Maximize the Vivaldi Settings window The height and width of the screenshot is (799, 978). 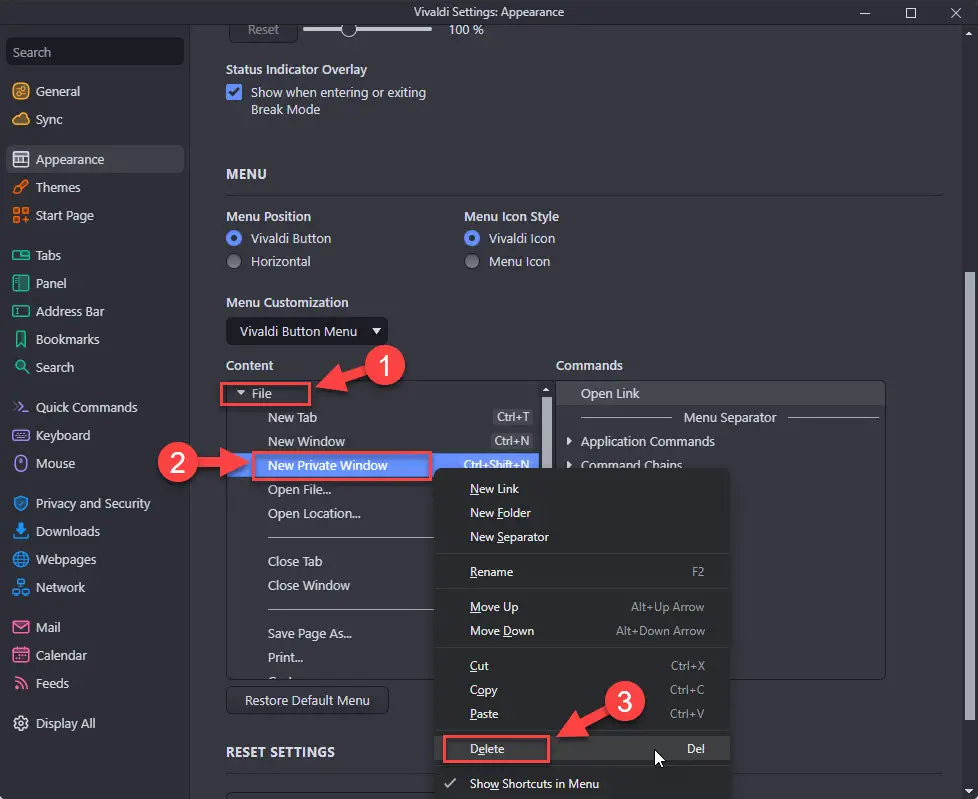point(911,12)
